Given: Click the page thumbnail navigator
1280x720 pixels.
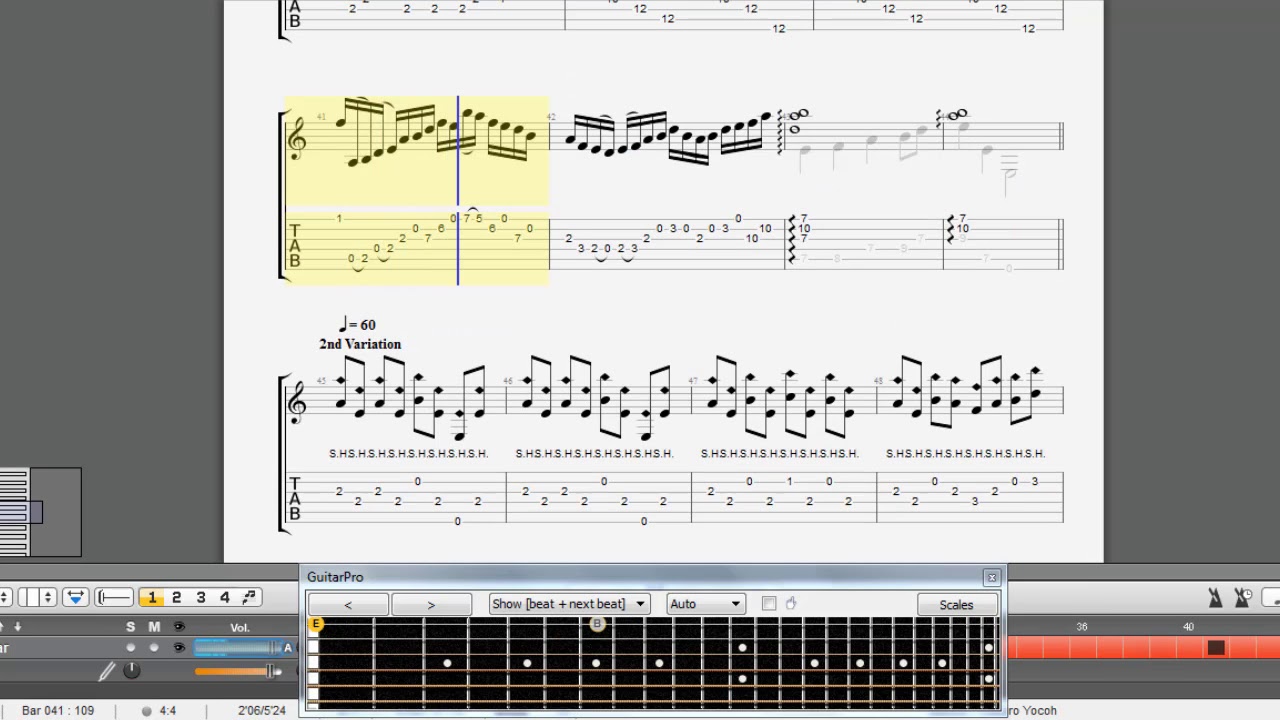Looking at the screenshot, I should point(40,512).
